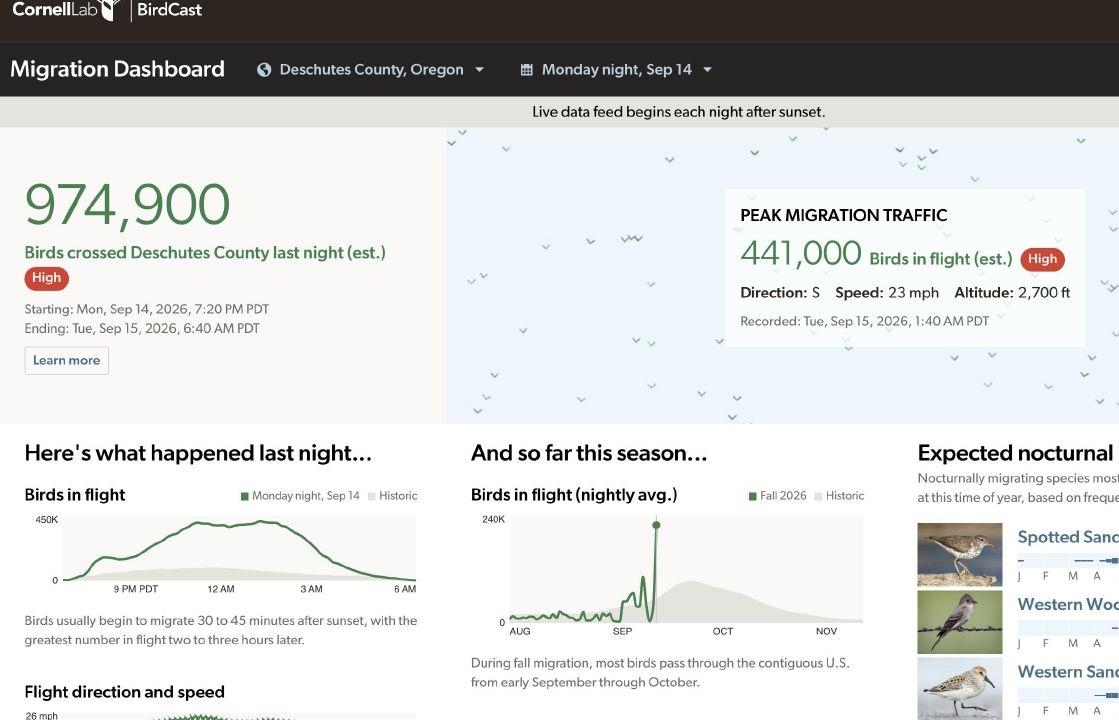Screen dimensions: 1119x720
Task: Toggle Monday night, Sep 14 legend swatch
Action: [x=245, y=496]
